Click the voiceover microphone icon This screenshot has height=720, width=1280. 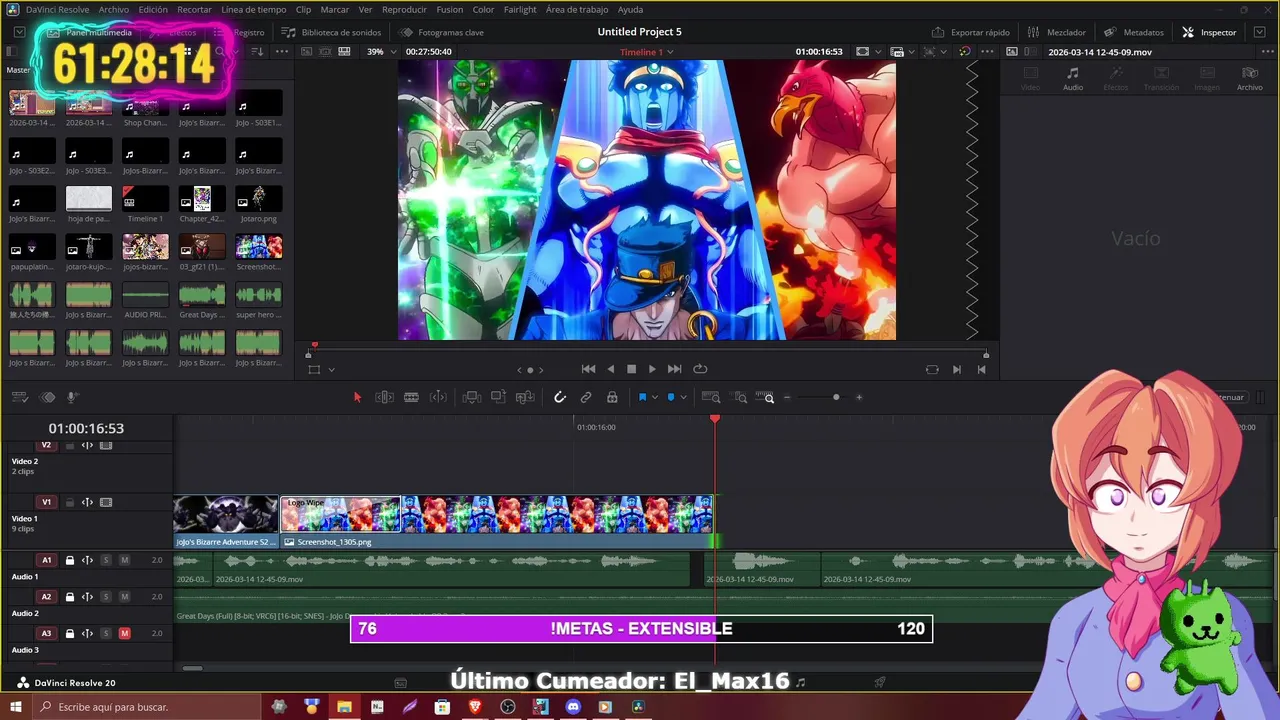tap(72, 397)
